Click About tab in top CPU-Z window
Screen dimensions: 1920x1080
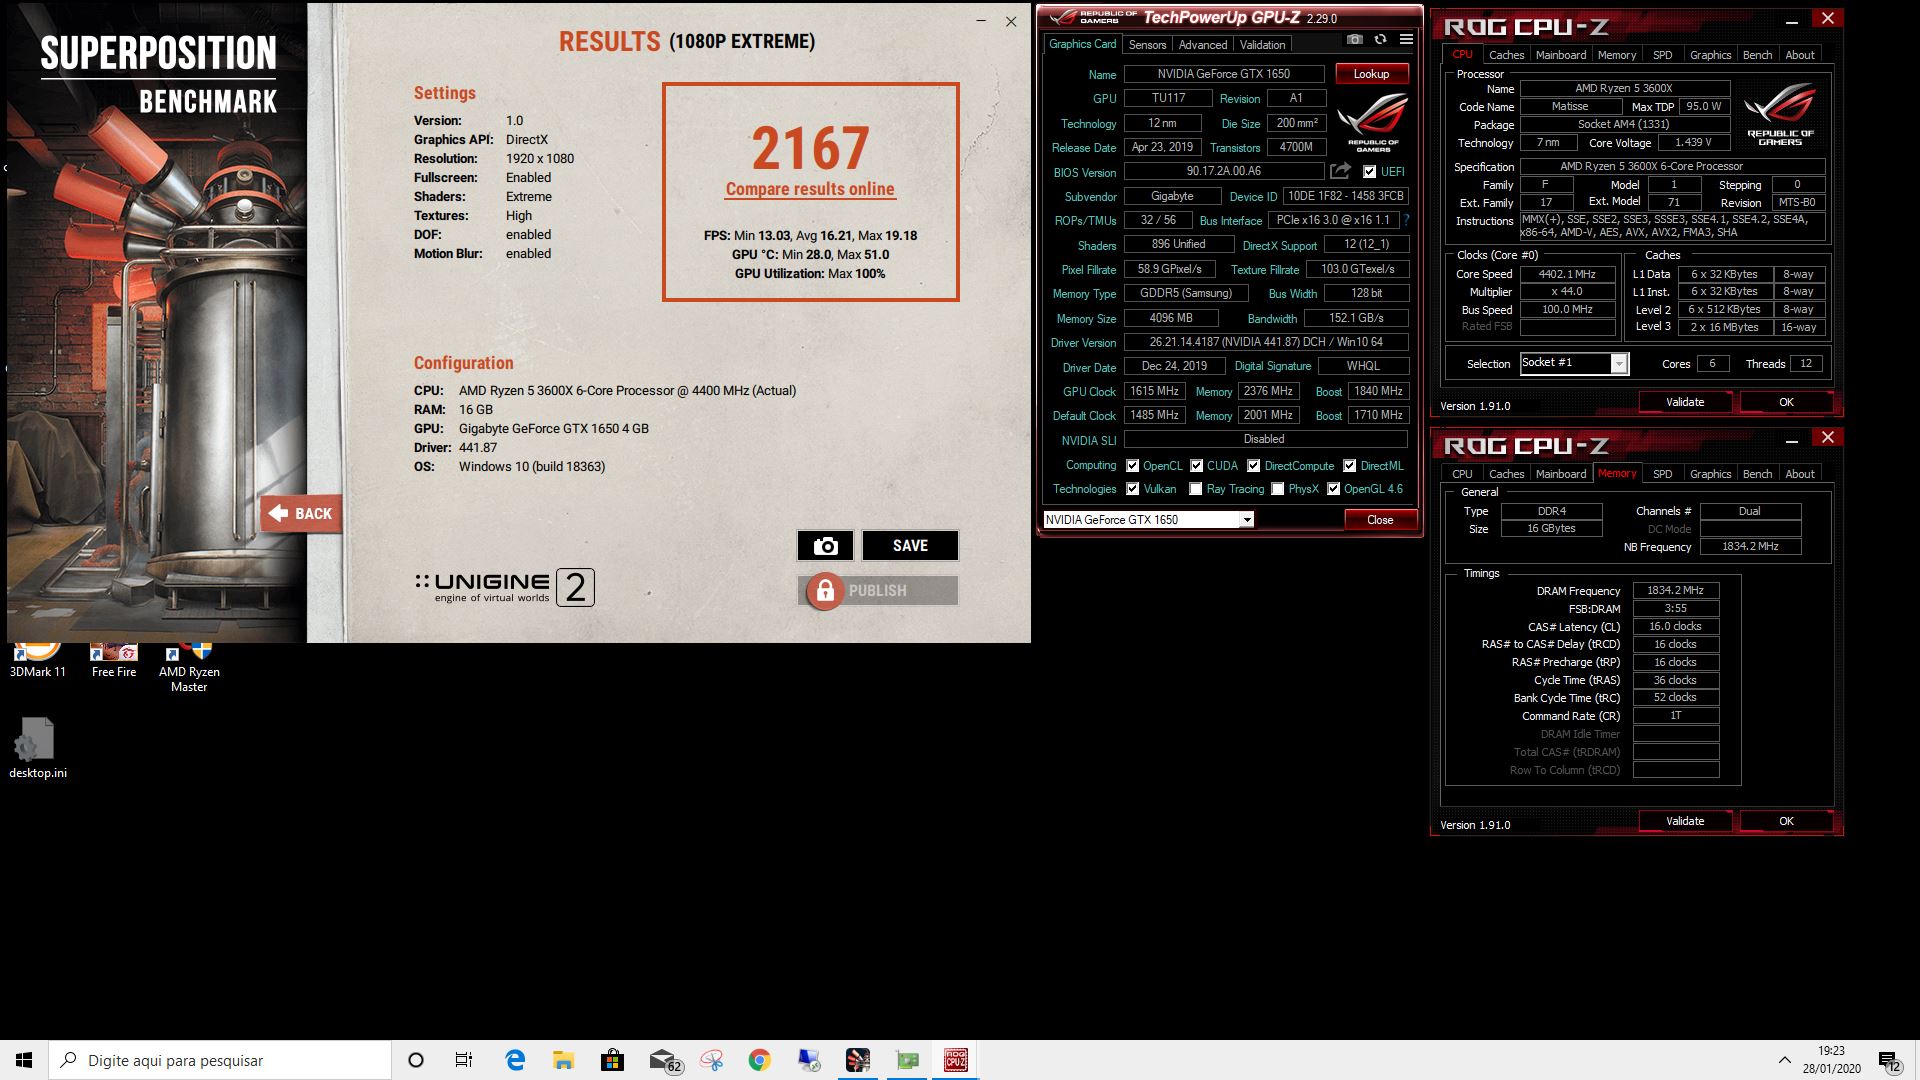tap(1799, 55)
